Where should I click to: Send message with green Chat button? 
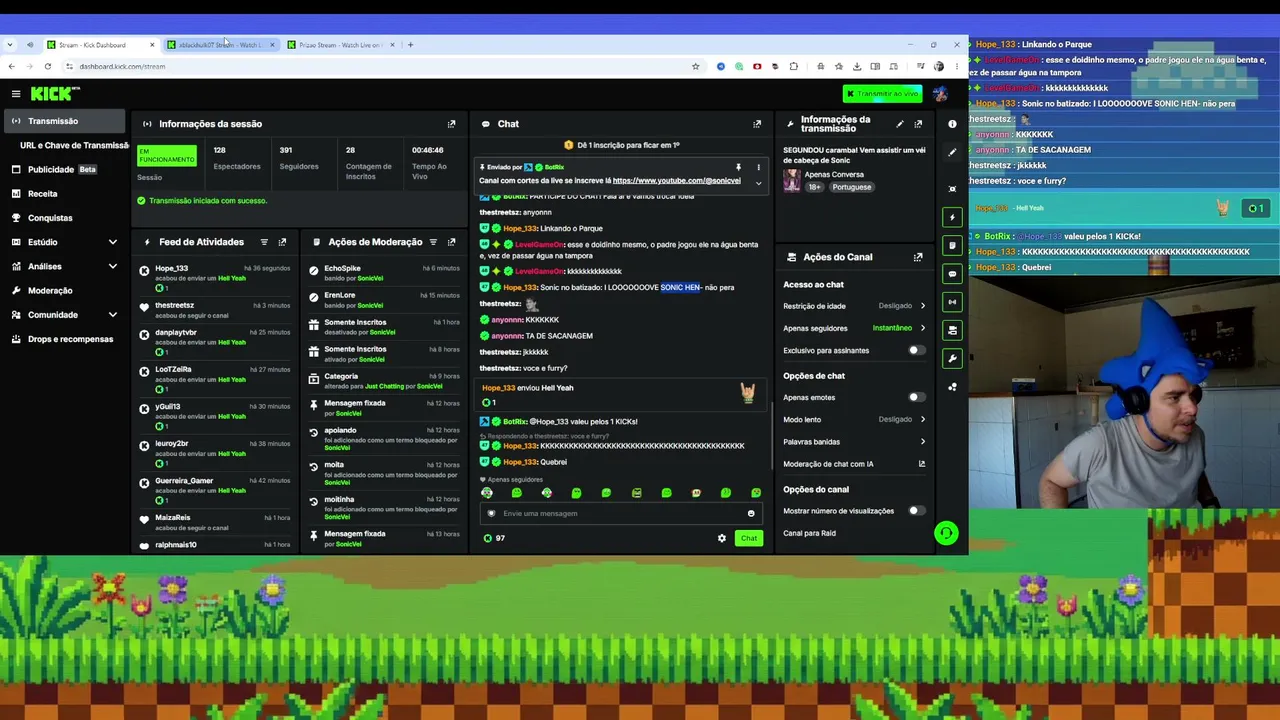[749, 538]
